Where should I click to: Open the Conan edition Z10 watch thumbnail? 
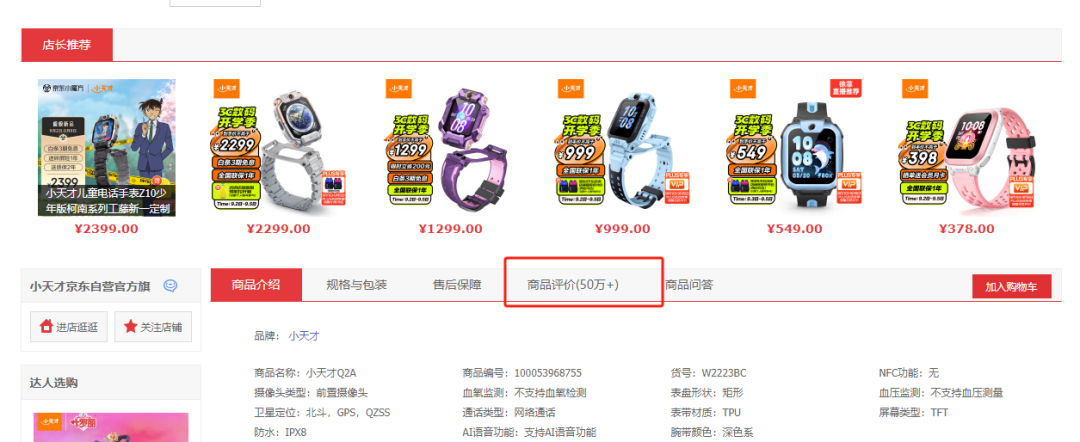click(x=107, y=147)
